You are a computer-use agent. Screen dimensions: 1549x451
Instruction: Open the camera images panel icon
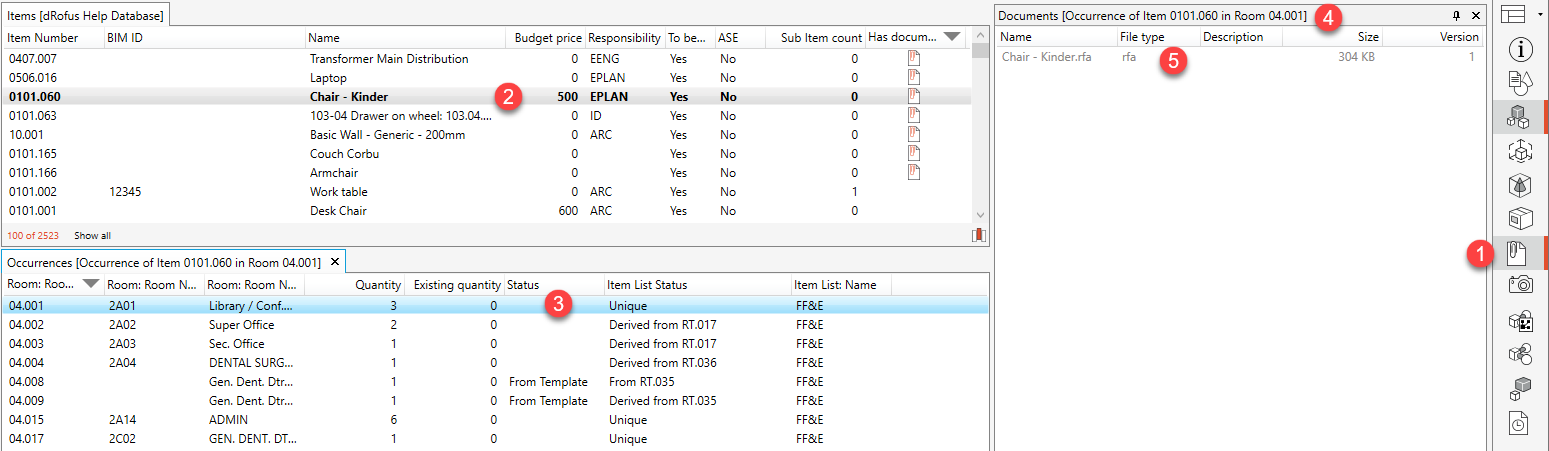[1520, 285]
